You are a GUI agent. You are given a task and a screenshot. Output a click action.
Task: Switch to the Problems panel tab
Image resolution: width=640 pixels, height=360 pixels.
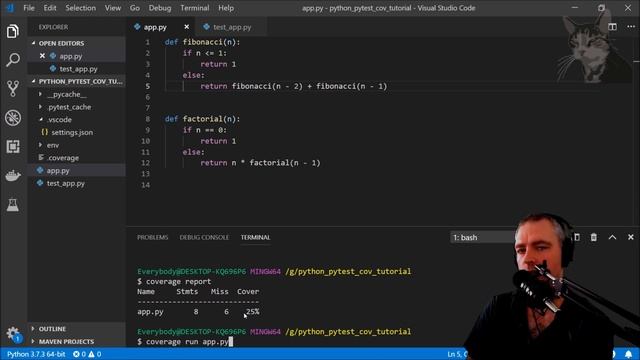[x=153, y=237]
